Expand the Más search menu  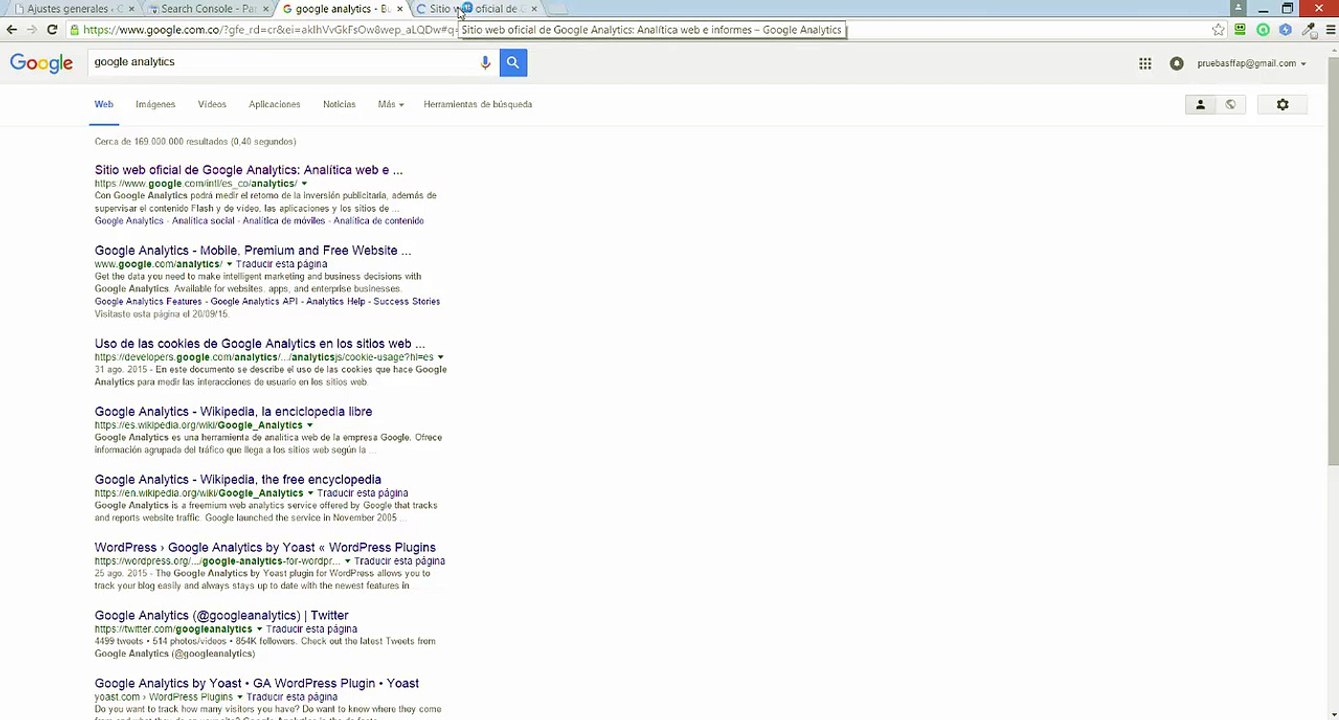[390, 104]
